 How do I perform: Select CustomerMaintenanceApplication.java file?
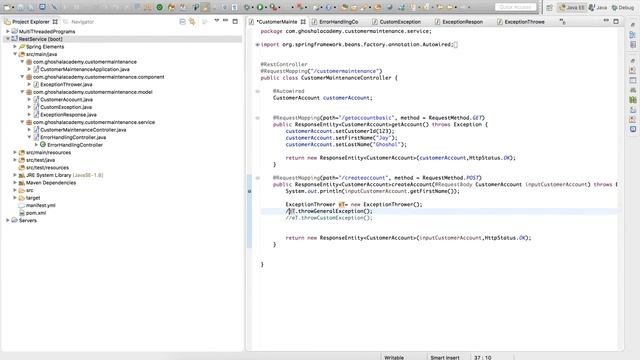click(x=84, y=69)
